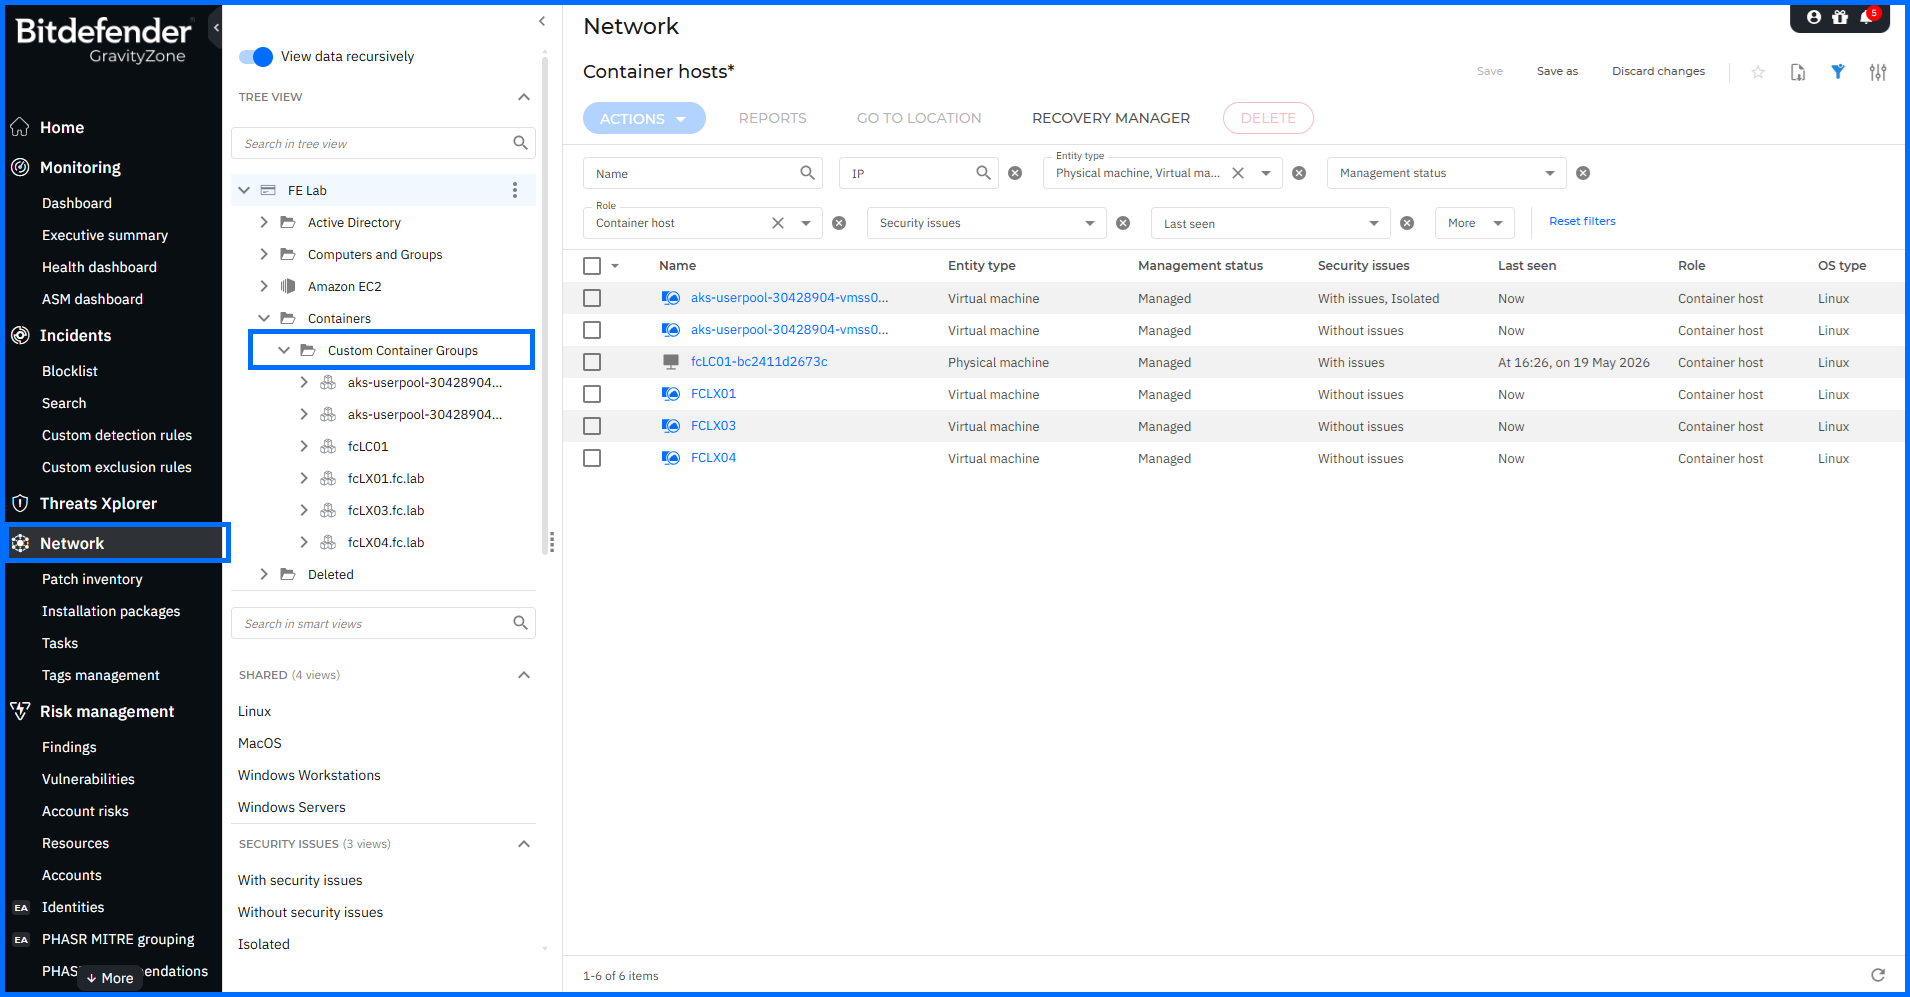Toggle the blue filter funnel icon
The height and width of the screenshot is (997, 1910).
coord(1838,72)
